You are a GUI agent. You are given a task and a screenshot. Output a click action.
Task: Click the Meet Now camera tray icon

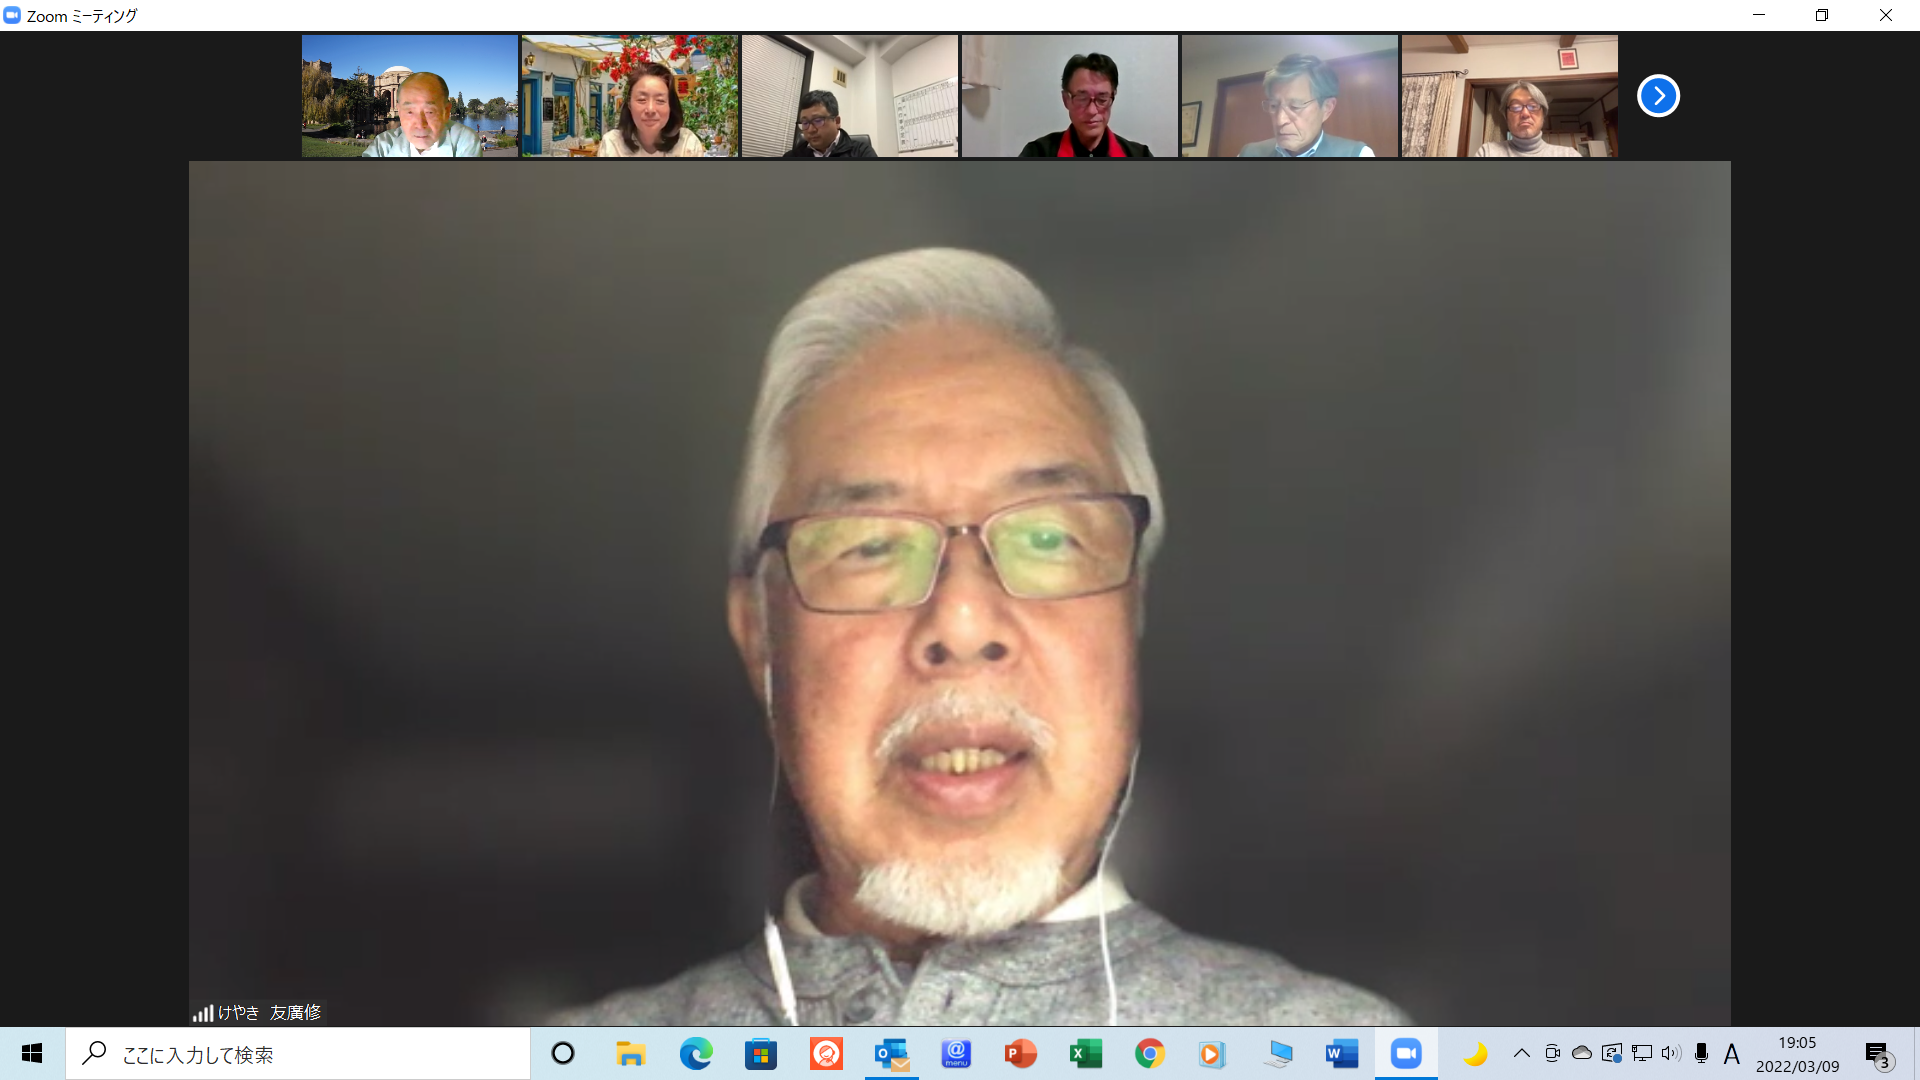tap(1552, 1053)
